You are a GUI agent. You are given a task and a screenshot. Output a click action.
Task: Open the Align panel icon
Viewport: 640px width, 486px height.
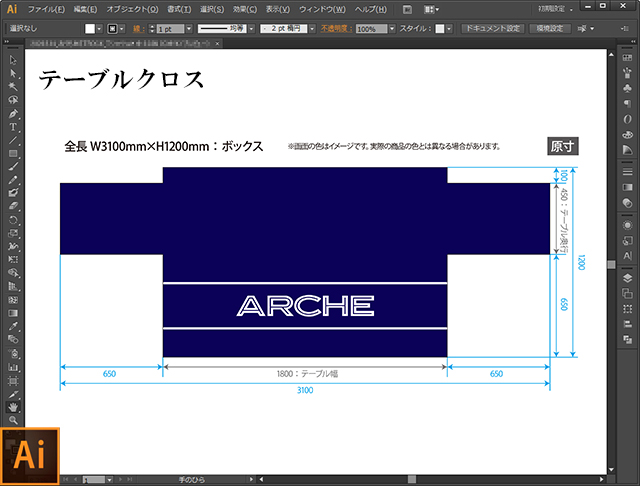coord(627,324)
